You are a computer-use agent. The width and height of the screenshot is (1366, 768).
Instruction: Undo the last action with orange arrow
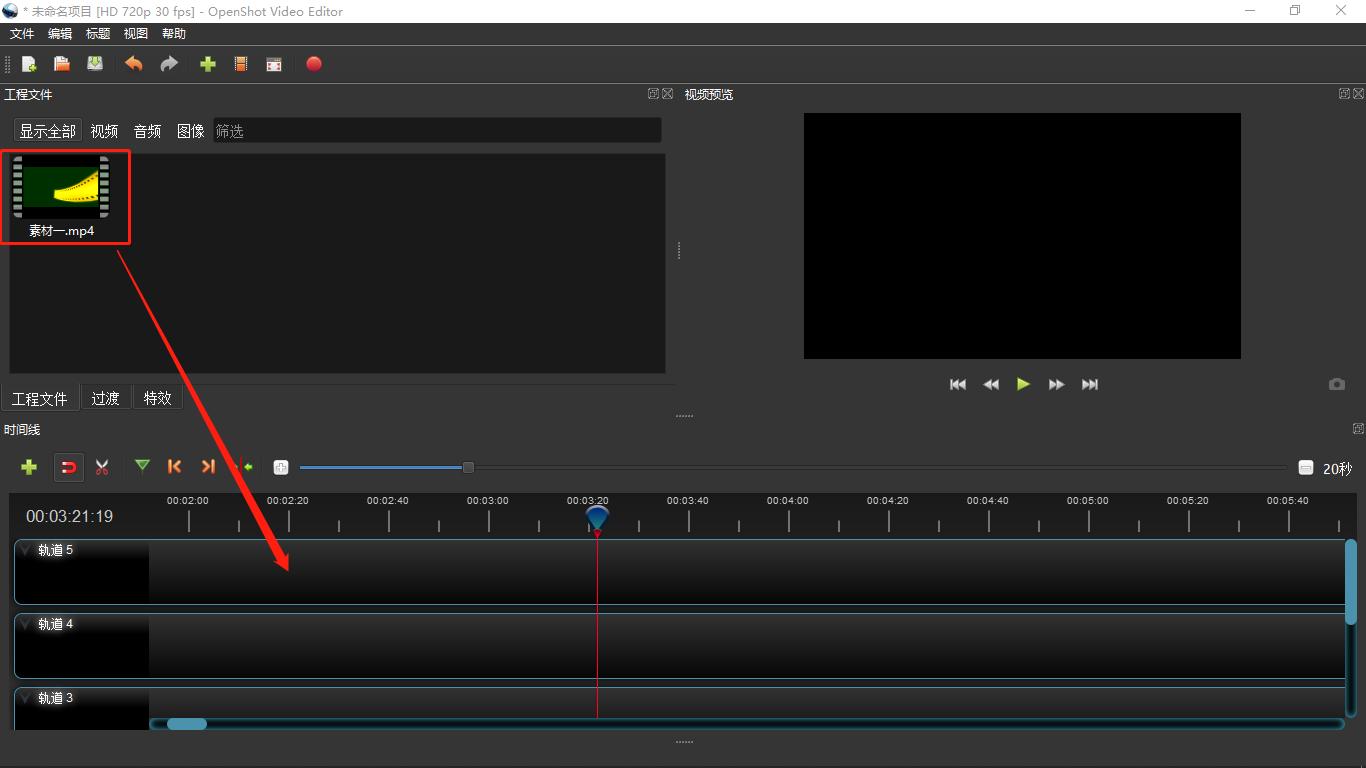[x=133, y=64]
